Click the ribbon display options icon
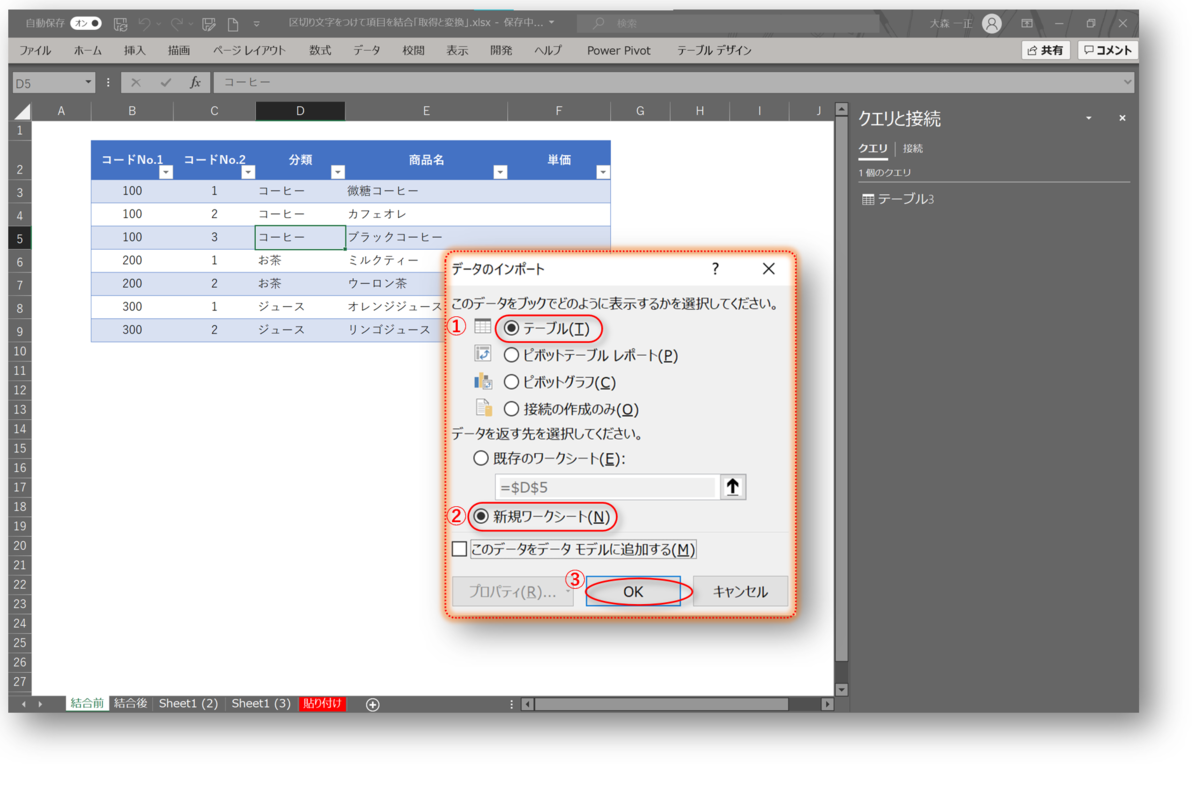The image size is (1200, 808). coord(1027,23)
